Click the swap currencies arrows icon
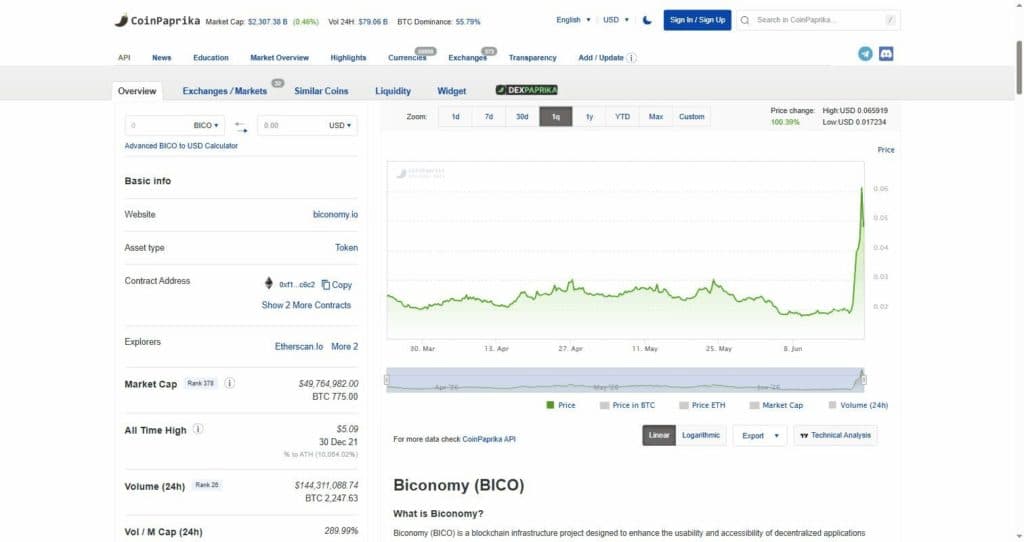The image size is (1024, 542). point(241,127)
